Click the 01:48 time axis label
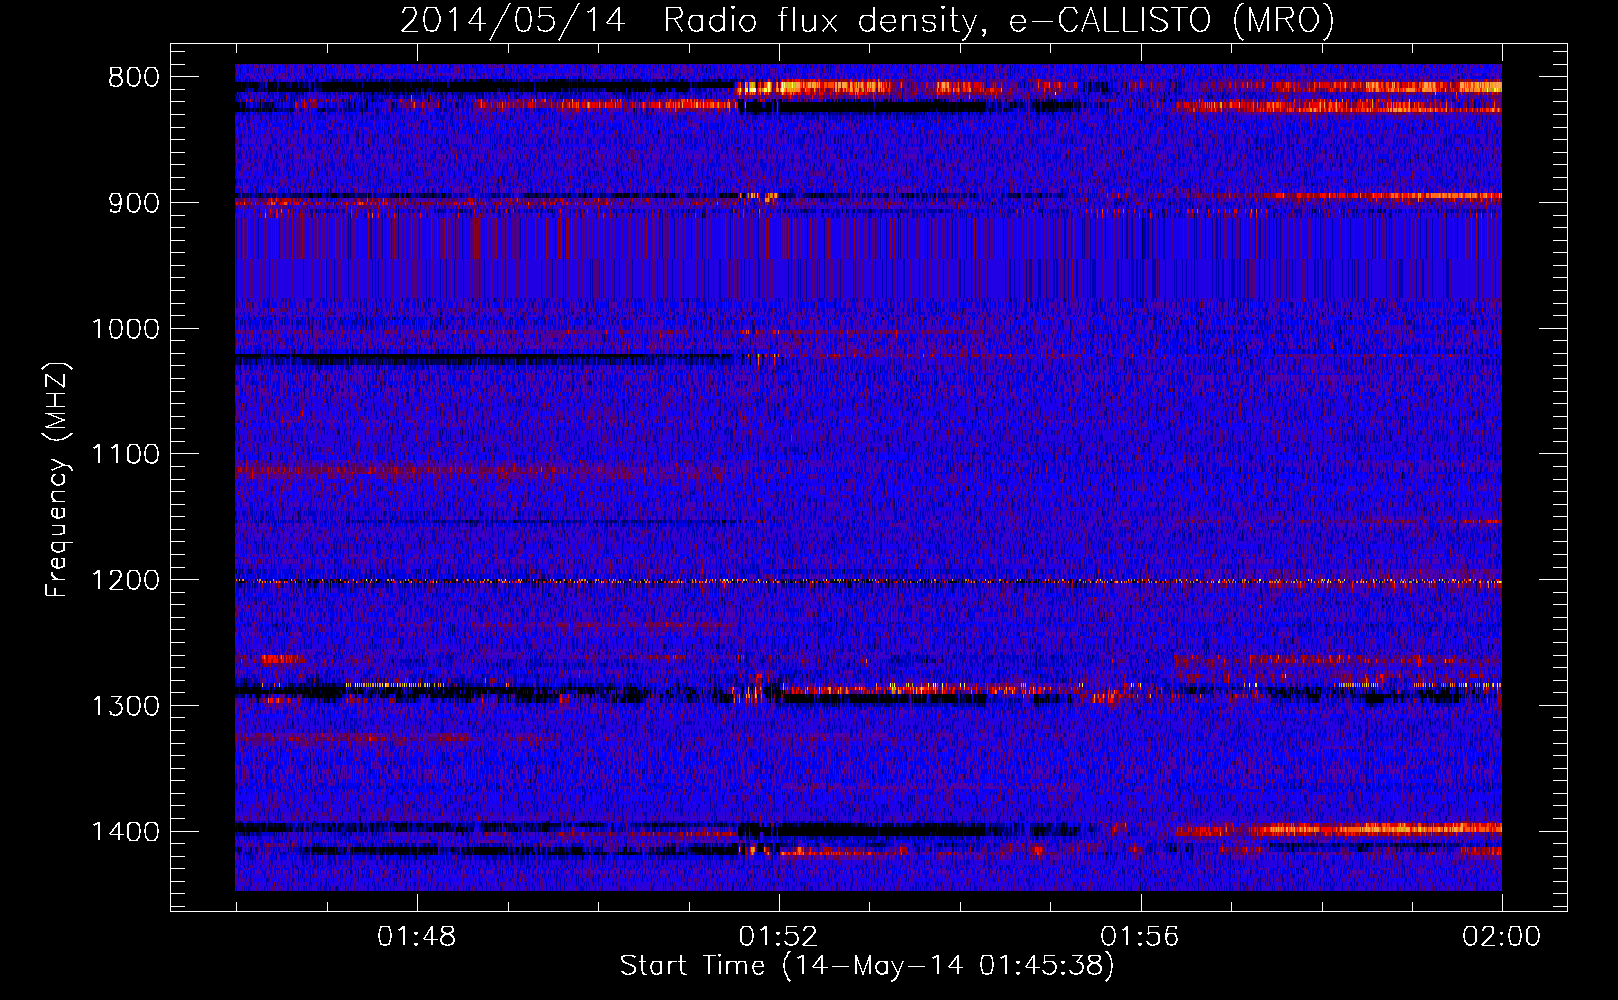 [x=416, y=937]
